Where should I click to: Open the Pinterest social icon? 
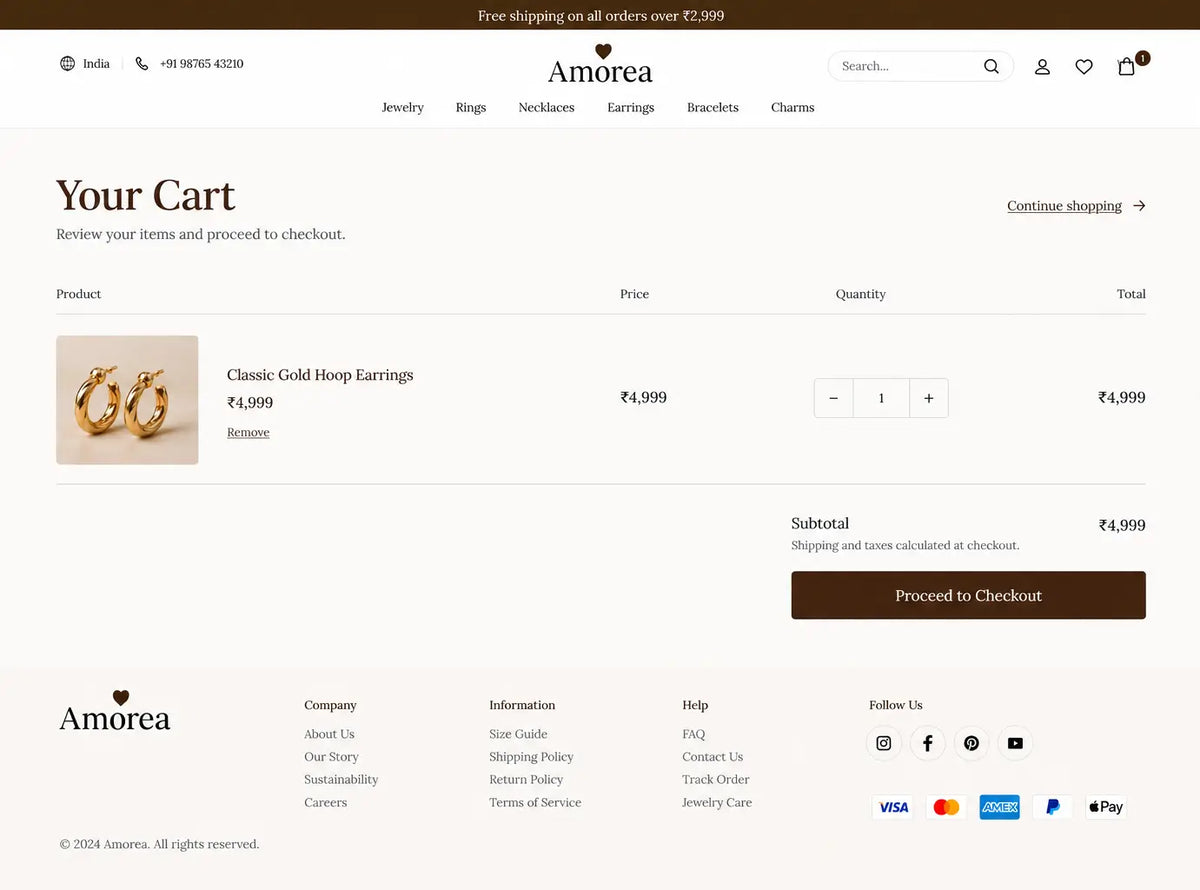point(971,743)
